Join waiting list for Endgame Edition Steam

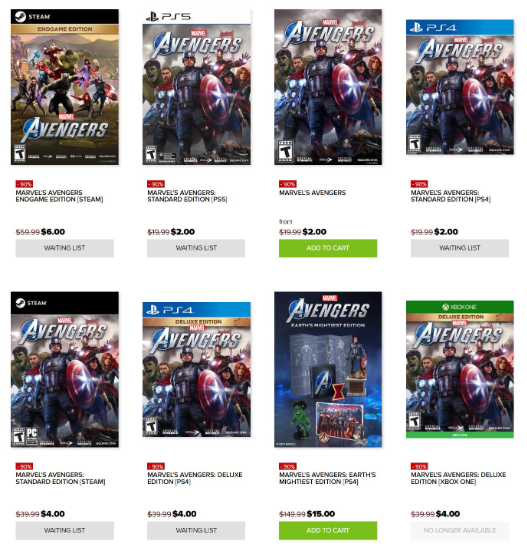point(65,248)
